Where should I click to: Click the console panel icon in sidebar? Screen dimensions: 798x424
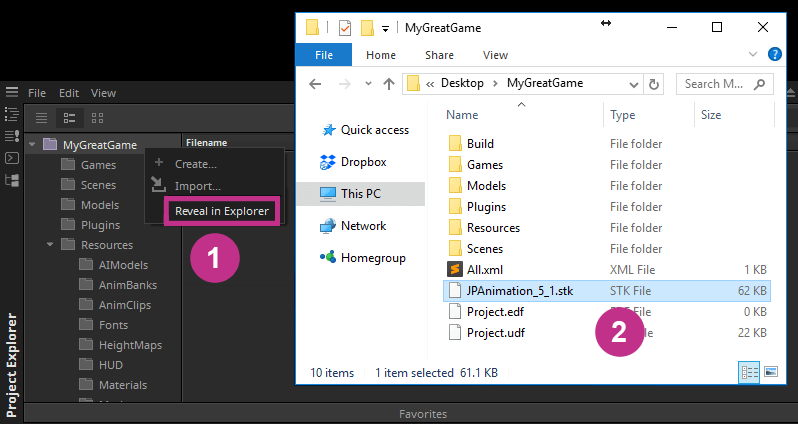click(12, 158)
